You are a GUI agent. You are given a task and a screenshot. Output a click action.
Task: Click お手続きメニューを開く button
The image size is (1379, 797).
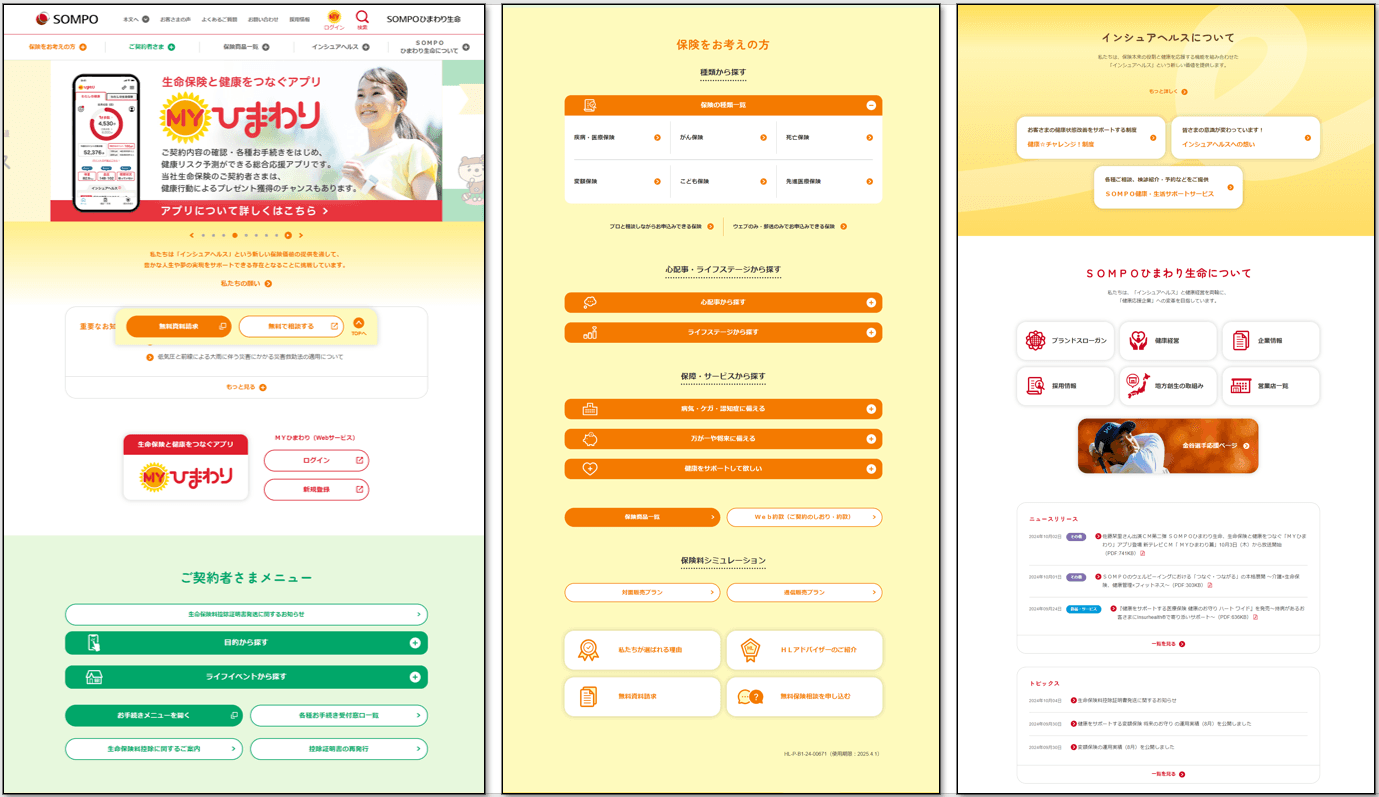click(153, 715)
